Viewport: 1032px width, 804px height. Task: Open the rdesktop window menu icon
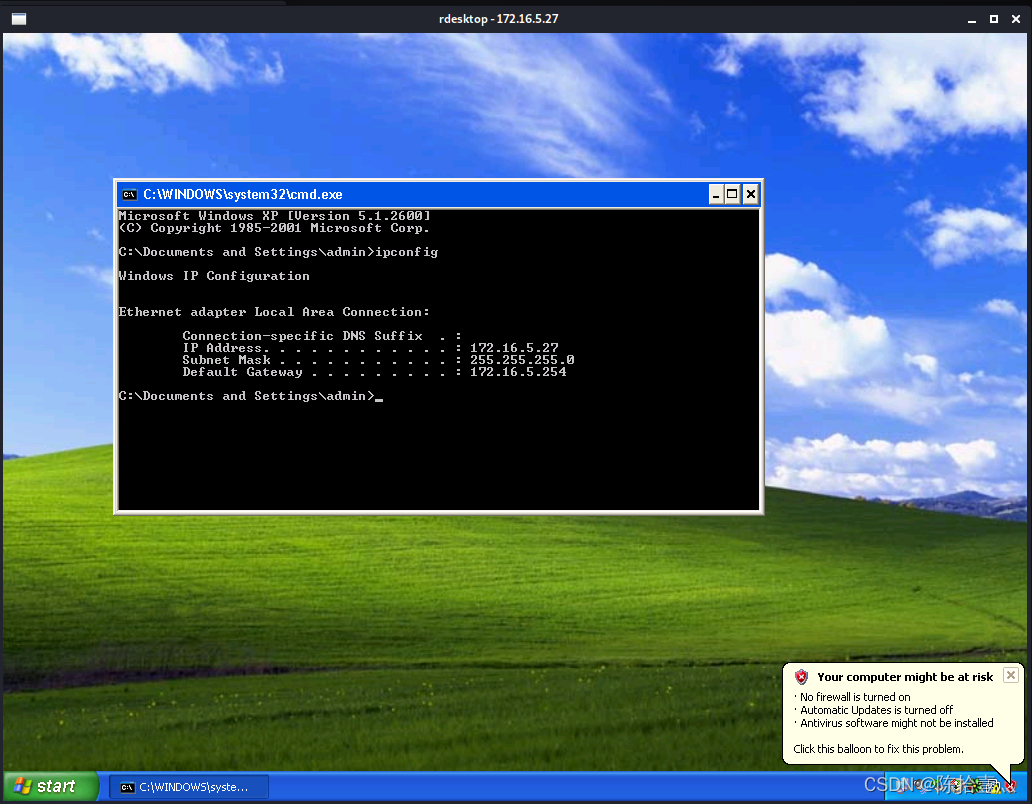click(x=19, y=18)
